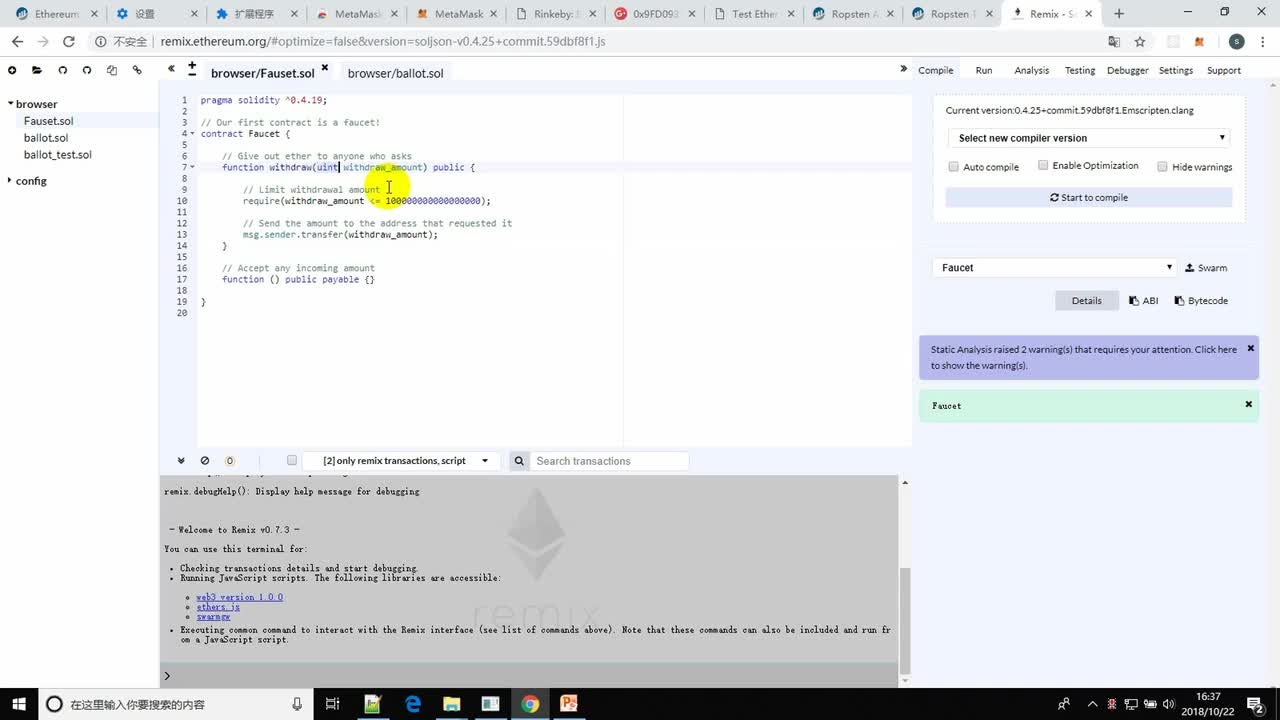The height and width of the screenshot is (720, 1280).
Task: Open the web3 version 1.0.0 link
Action: (239, 597)
